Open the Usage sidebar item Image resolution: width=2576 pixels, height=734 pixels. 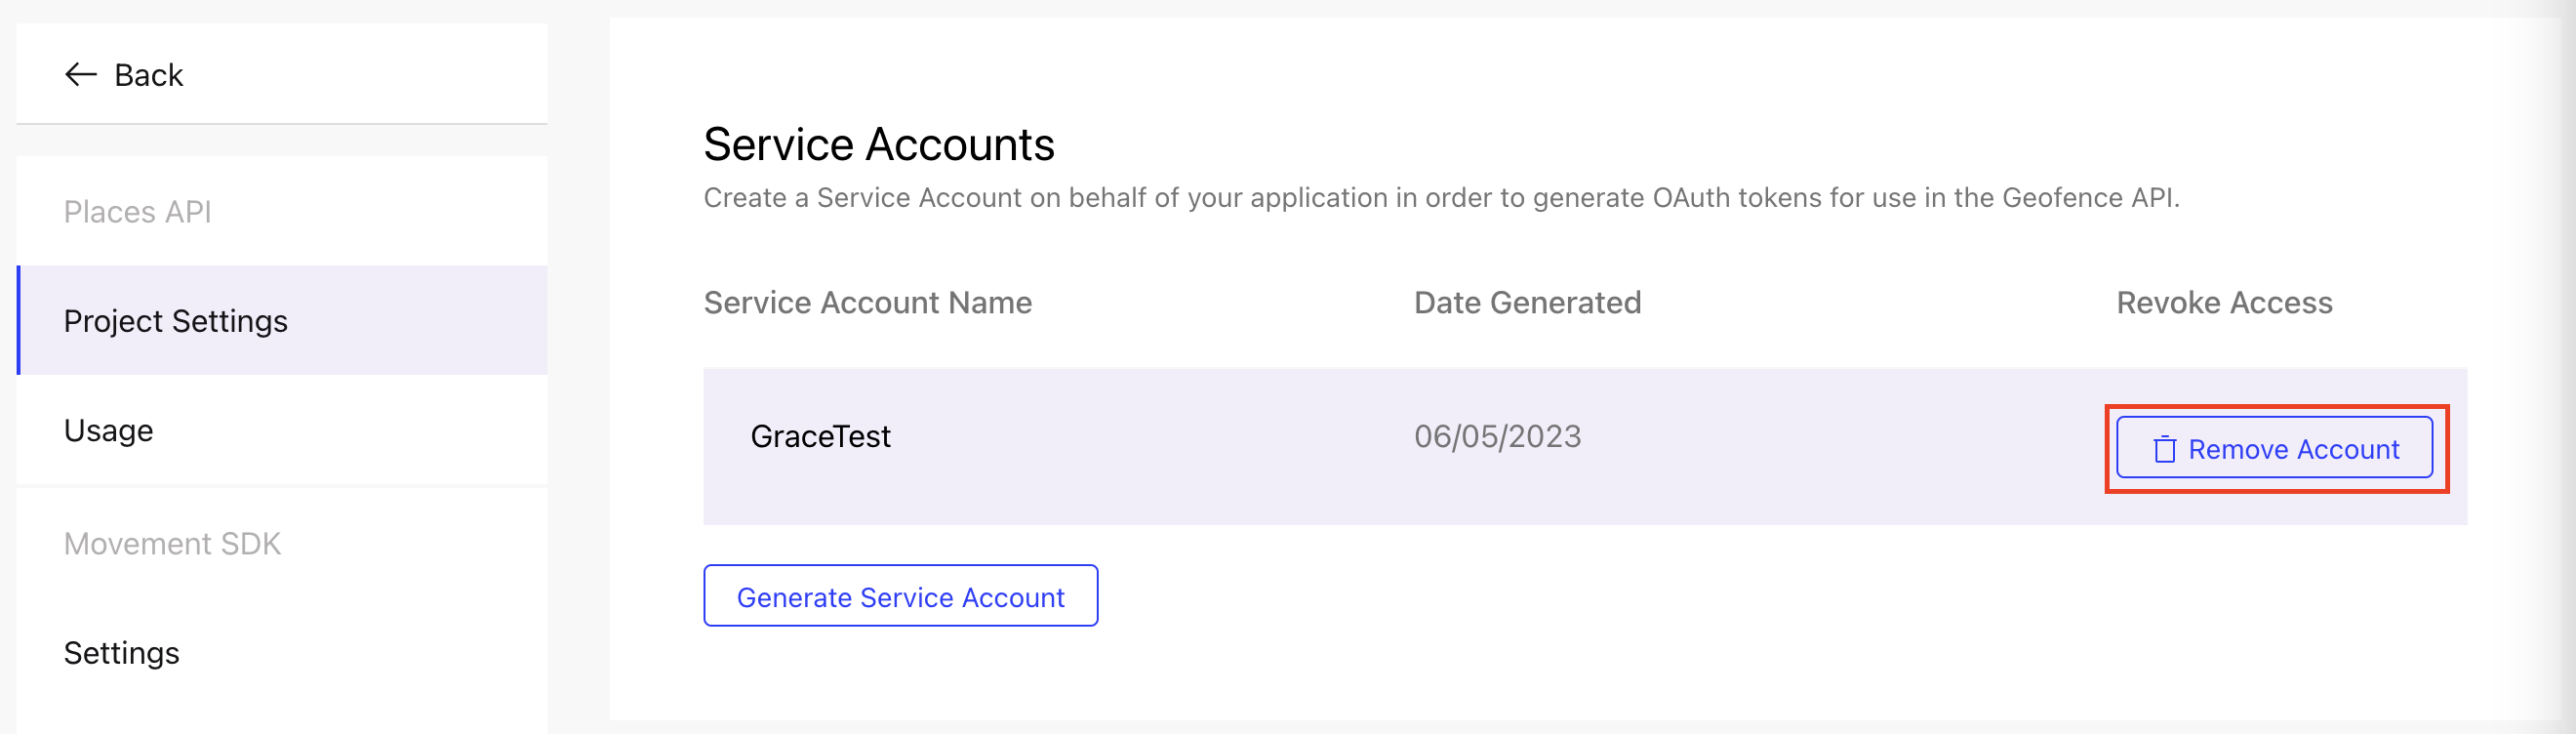(x=108, y=431)
